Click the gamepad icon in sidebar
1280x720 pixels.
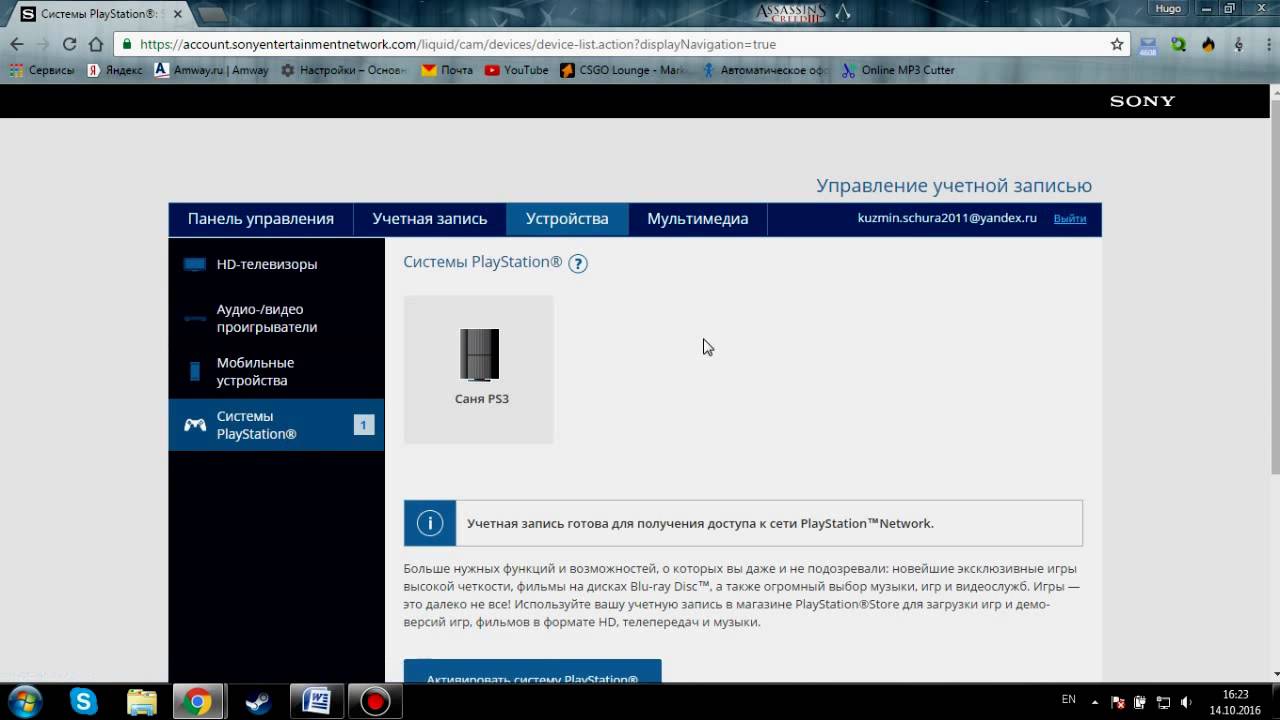[195, 425]
